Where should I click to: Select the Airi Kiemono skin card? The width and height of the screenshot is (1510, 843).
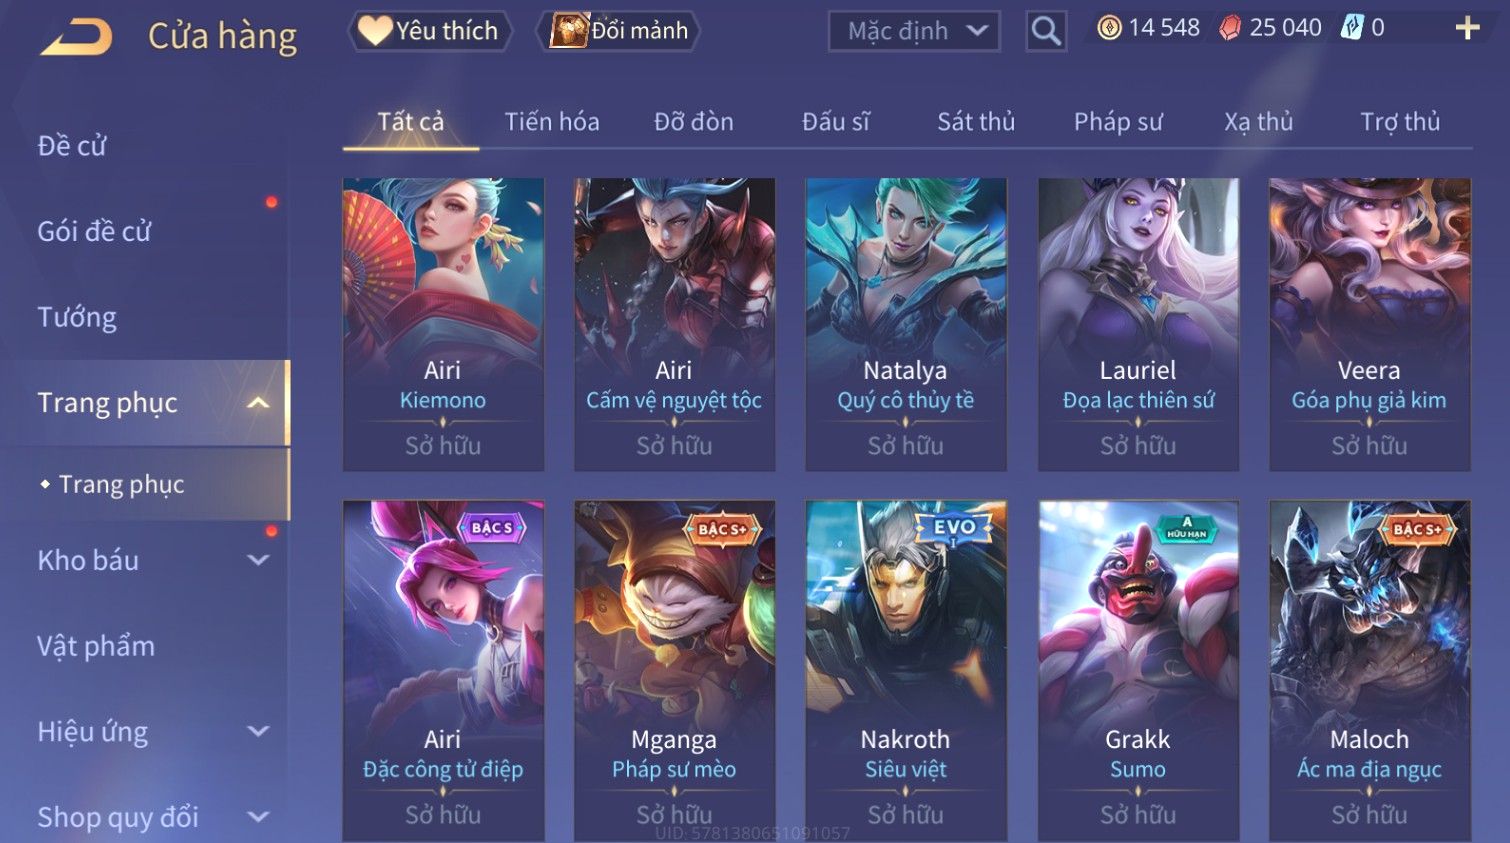coord(443,324)
